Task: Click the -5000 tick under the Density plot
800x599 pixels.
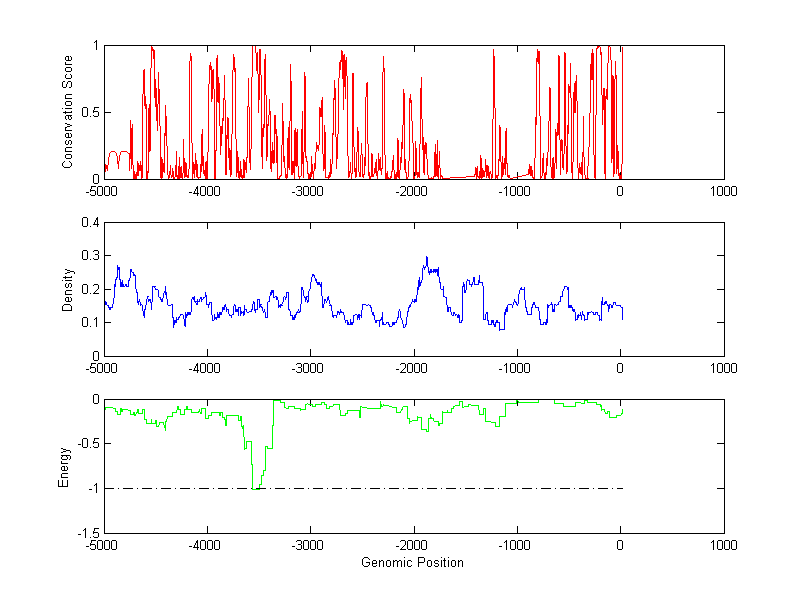Action: pyautogui.click(x=104, y=369)
